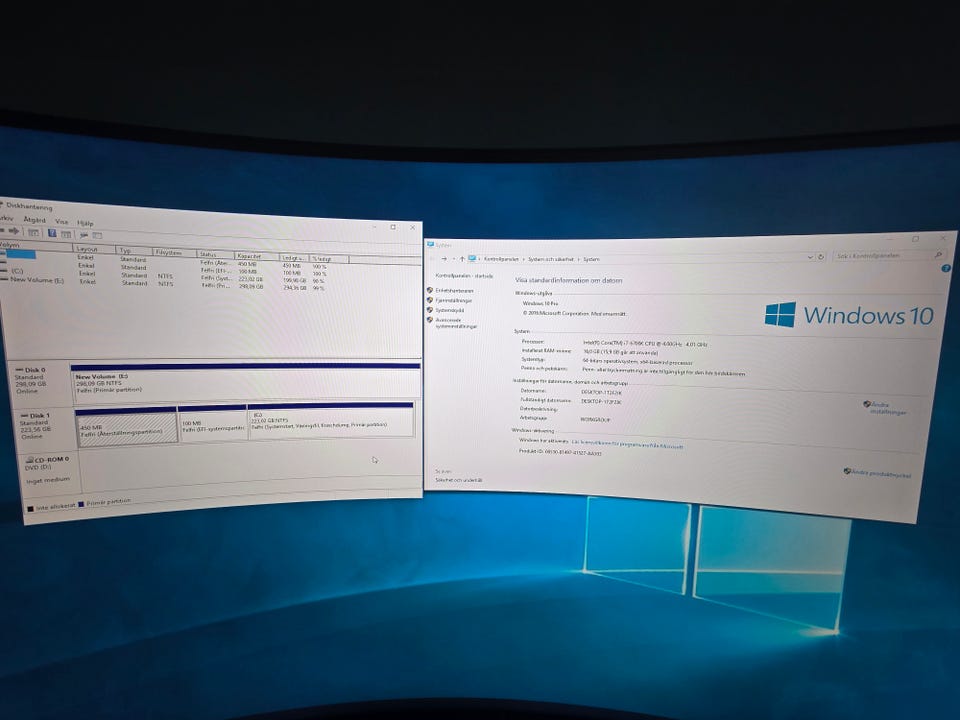Screen dimensions: 960x720
Task: Sort by the Layout column header
Action: click(x=94, y=249)
